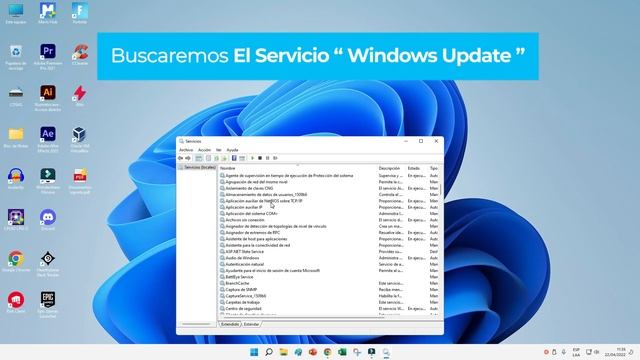
Task: Click the Search magnifier on taskbar
Action: pos(269,352)
